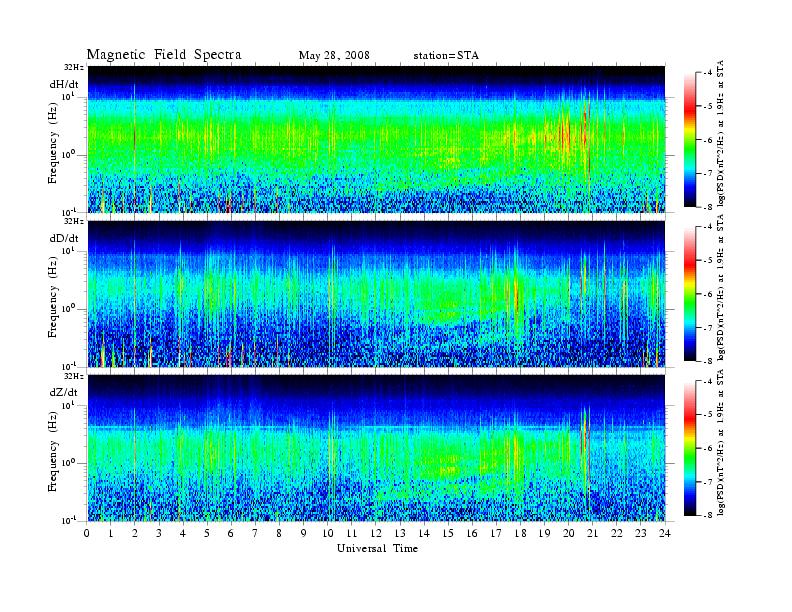The height and width of the screenshot is (612, 792).
Task: Click hour "19" on the Universal Time axis
Action: (x=544, y=533)
